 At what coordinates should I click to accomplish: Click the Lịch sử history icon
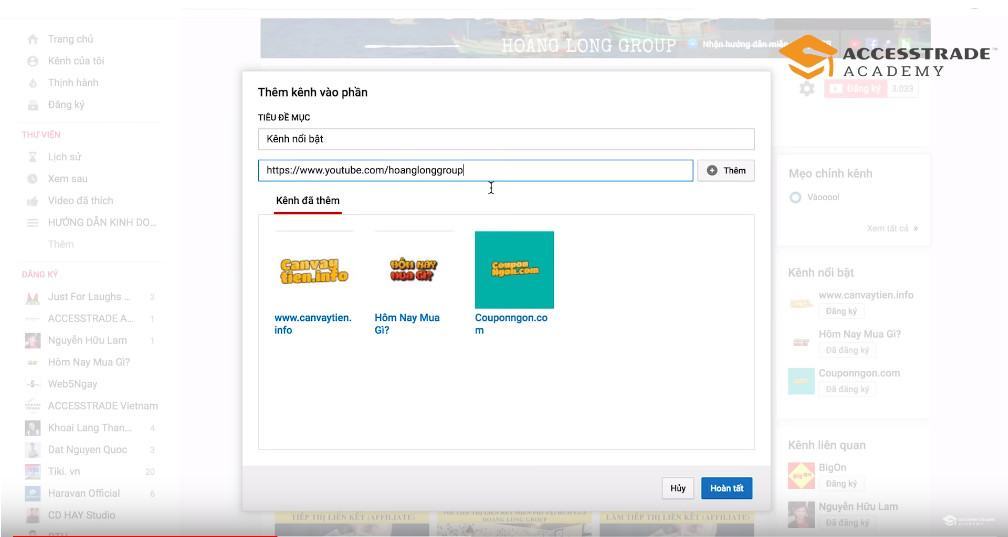tap(33, 157)
